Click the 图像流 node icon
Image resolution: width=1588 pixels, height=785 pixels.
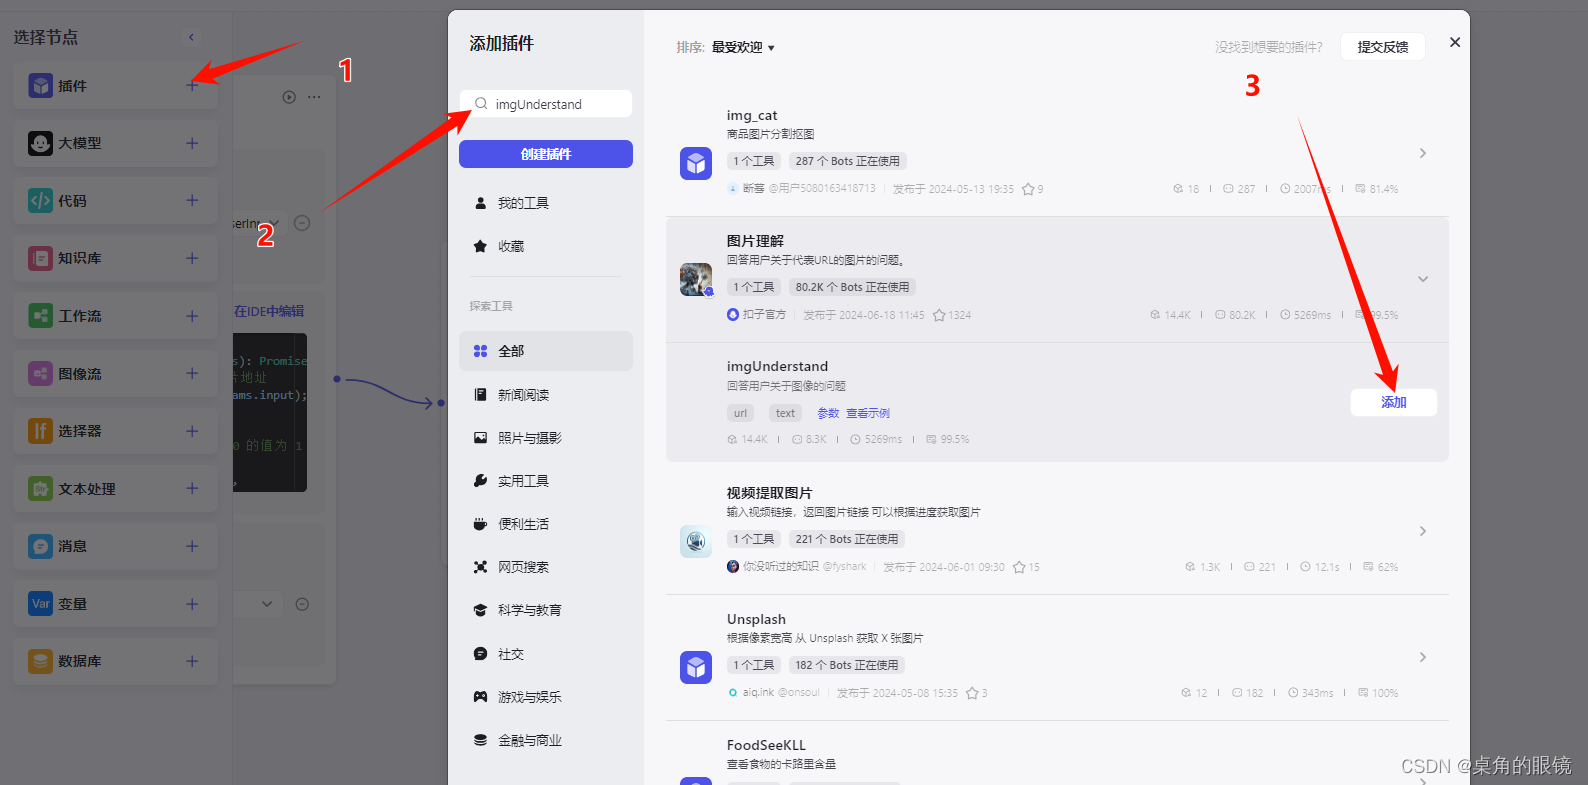coord(40,373)
